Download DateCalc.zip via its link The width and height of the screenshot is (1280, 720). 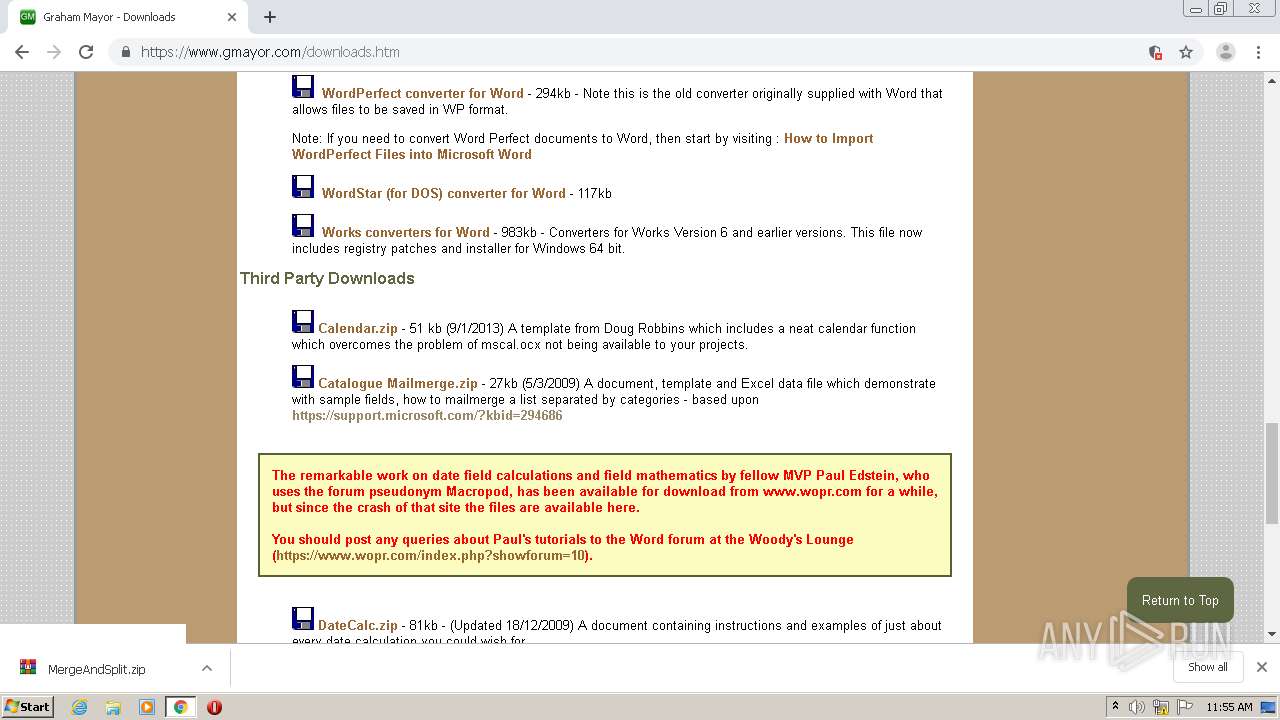coord(358,625)
